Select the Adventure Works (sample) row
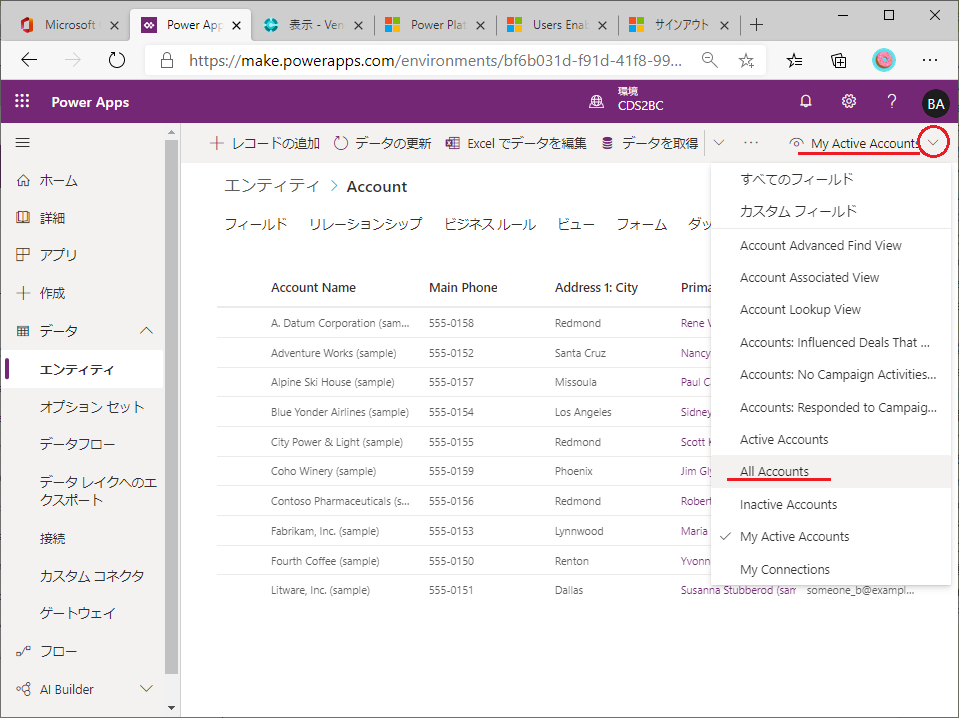 click(464, 353)
